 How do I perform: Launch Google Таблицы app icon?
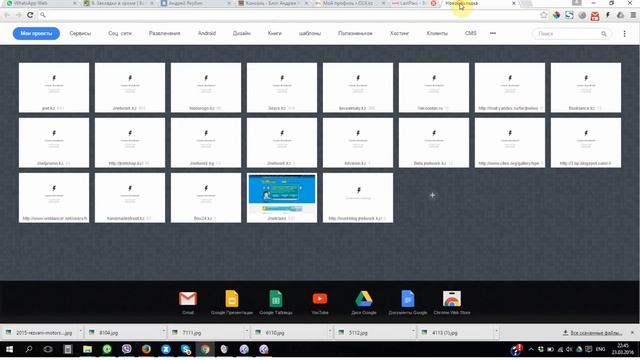coord(276,299)
